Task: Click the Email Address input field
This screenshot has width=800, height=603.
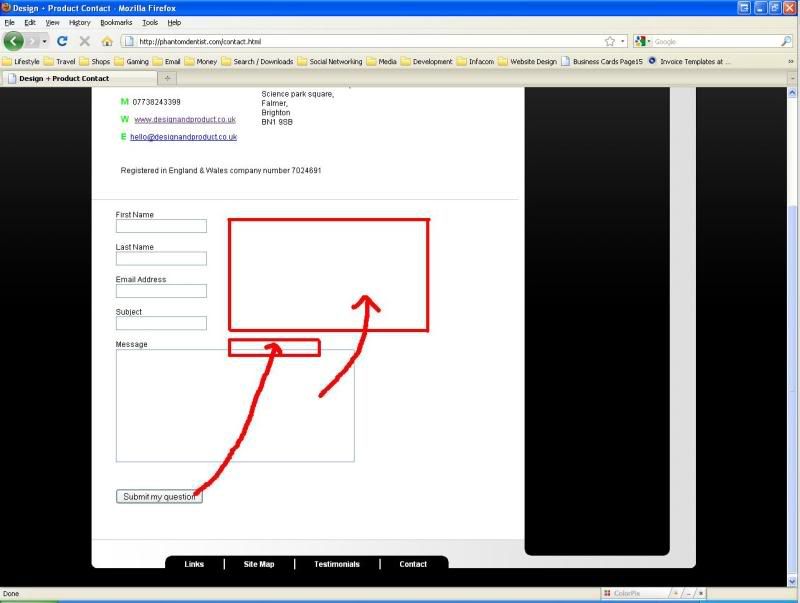Action: point(161,291)
